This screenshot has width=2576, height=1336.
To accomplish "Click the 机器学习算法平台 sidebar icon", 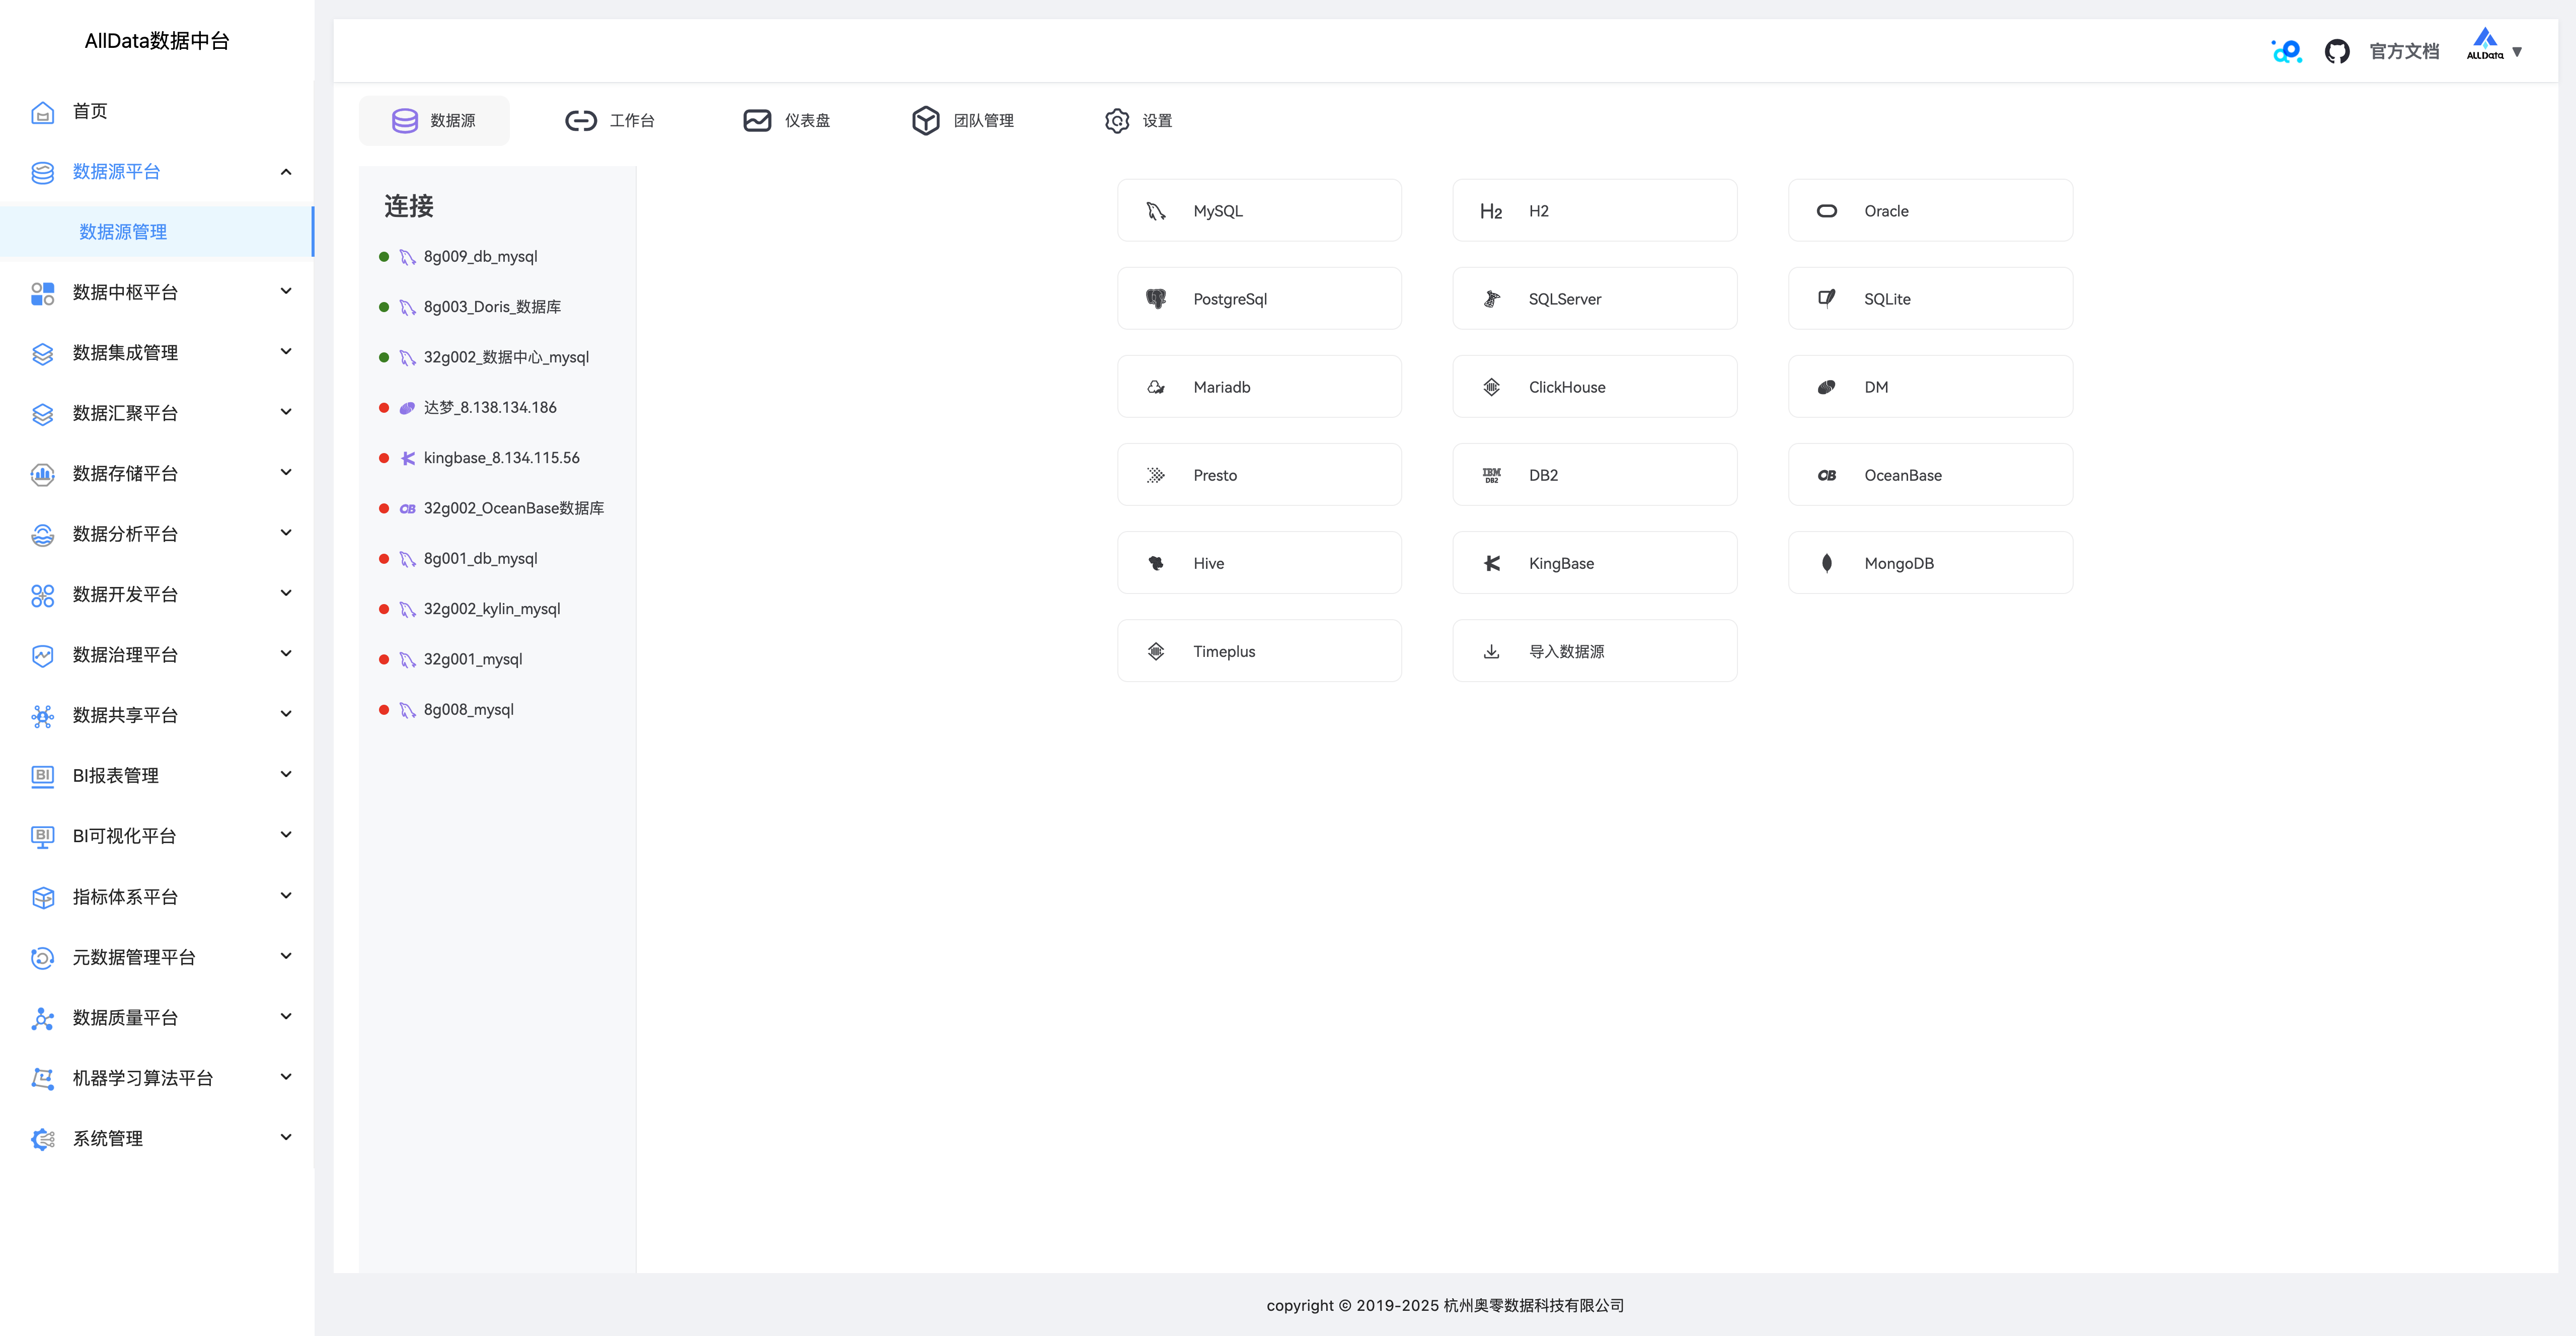I will [x=42, y=1079].
